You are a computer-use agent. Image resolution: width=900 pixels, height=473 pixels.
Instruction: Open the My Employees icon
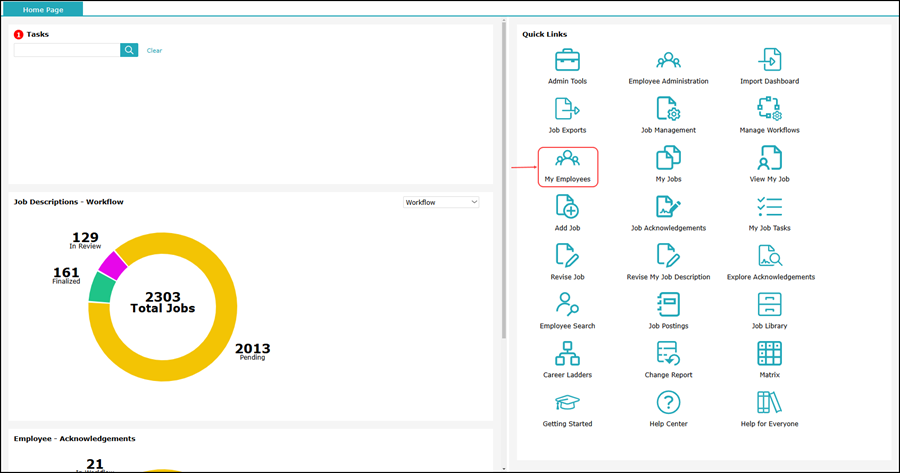tap(567, 159)
